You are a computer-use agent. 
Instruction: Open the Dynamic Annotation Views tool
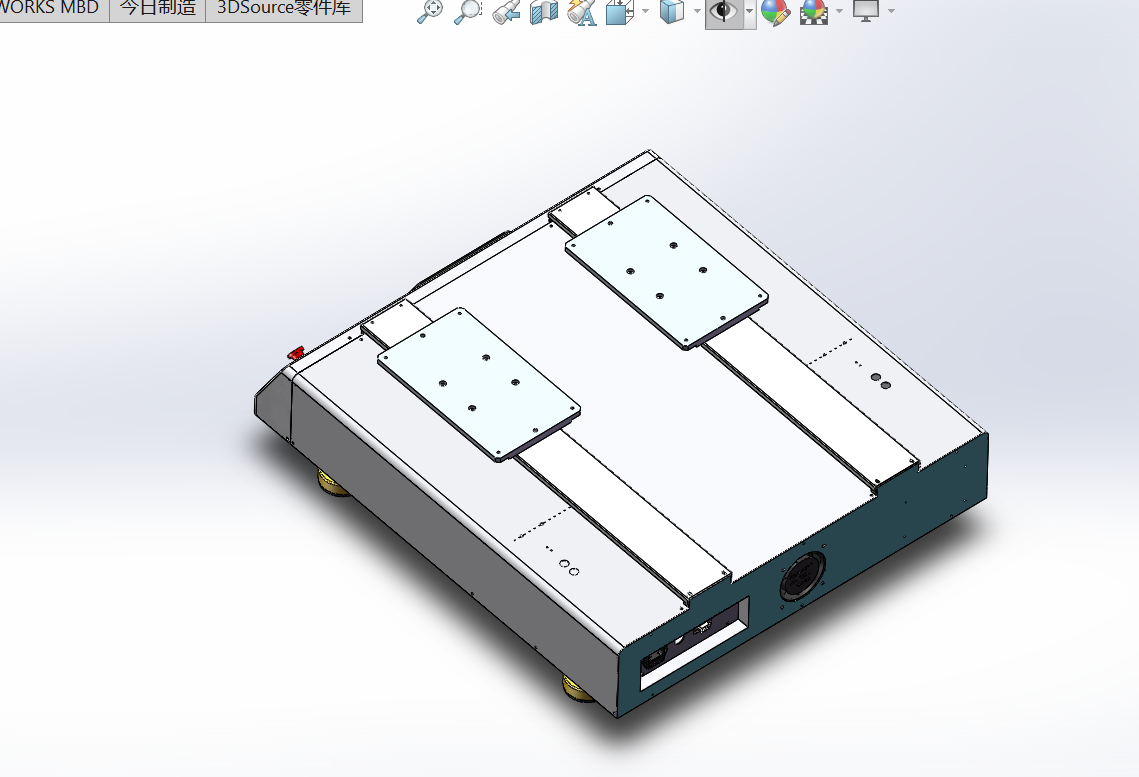(x=582, y=12)
